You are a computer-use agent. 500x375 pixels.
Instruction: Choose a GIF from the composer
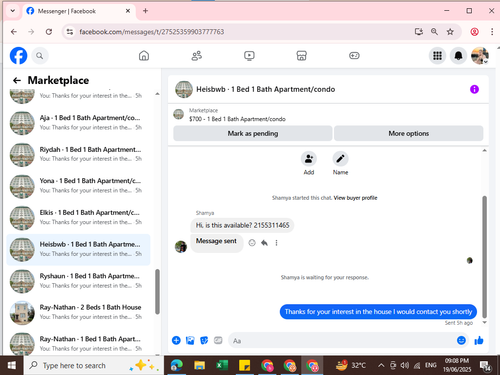pyautogui.click(x=218, y=340)
